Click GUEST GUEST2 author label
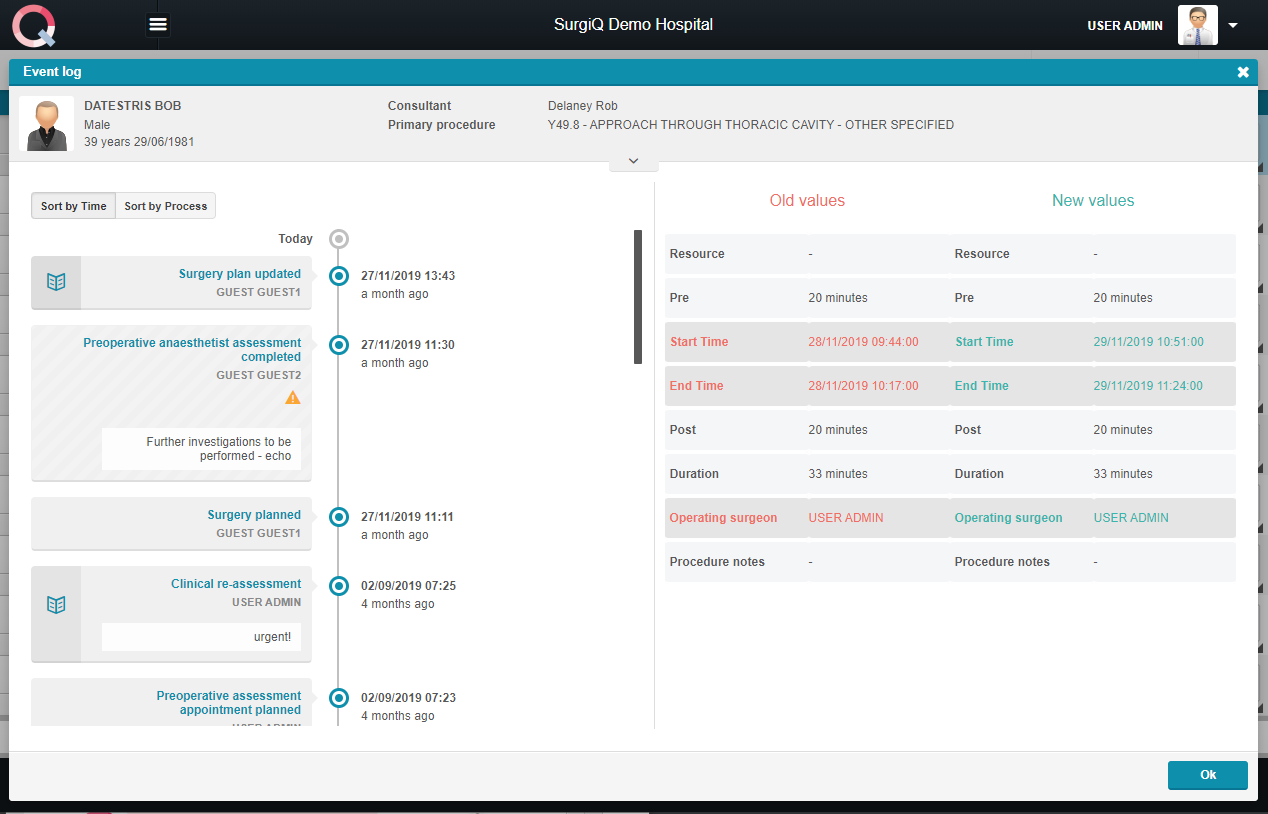Image resolution: width=1268 pixels, height=814 pixels. coord(258,376)
